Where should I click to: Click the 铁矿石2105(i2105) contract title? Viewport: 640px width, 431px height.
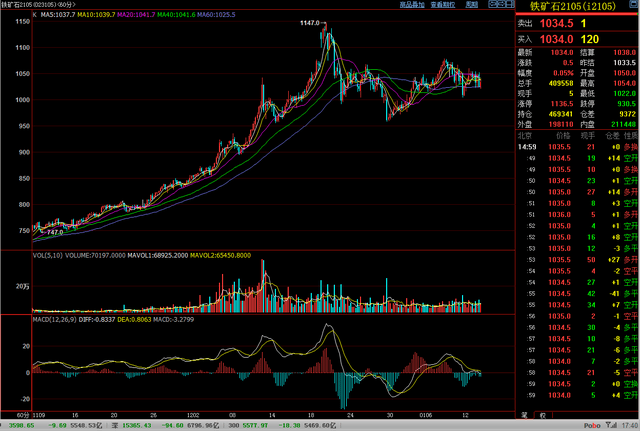(x=573, y=6)
